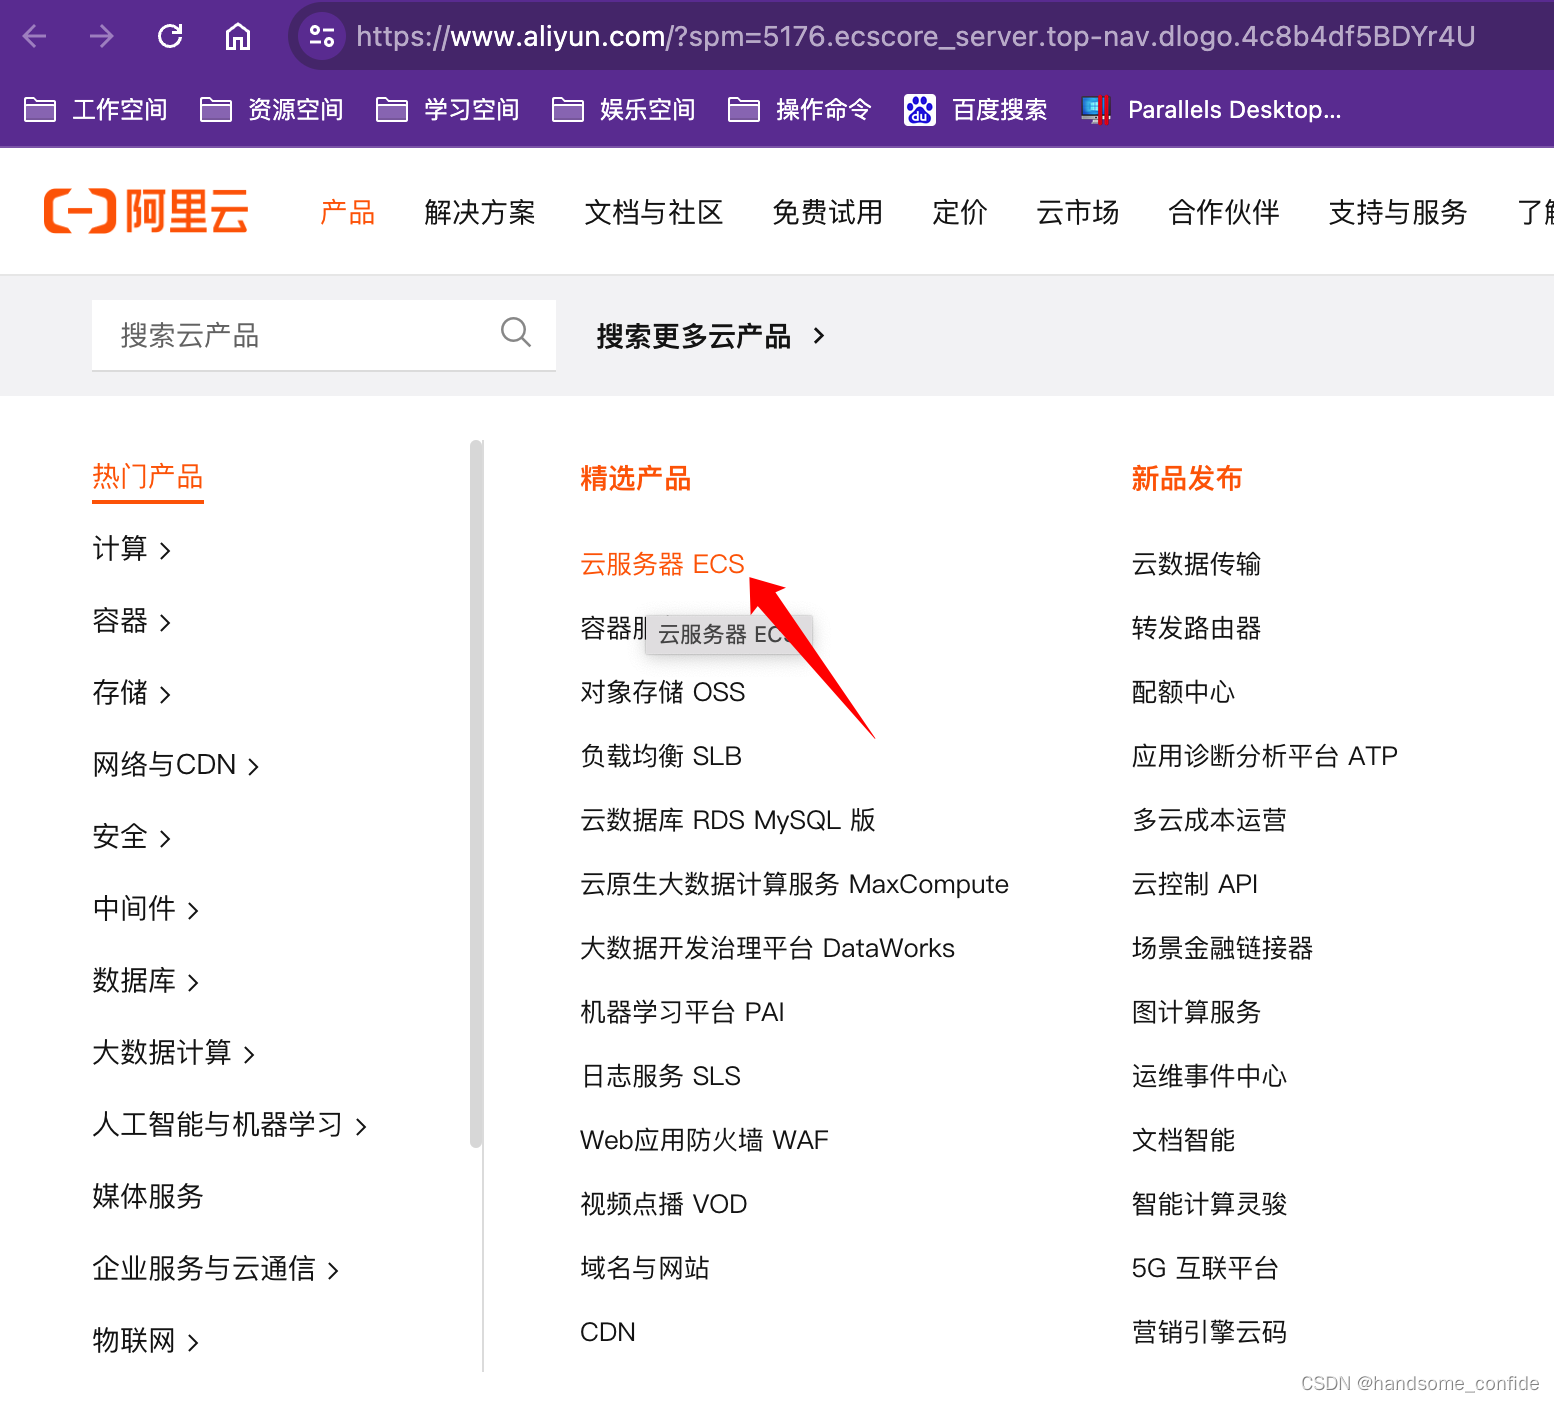This screenshot has height=1402, width=1554.
Task: Open 对象存储 OSS product link
Action: tap(662, 692)
